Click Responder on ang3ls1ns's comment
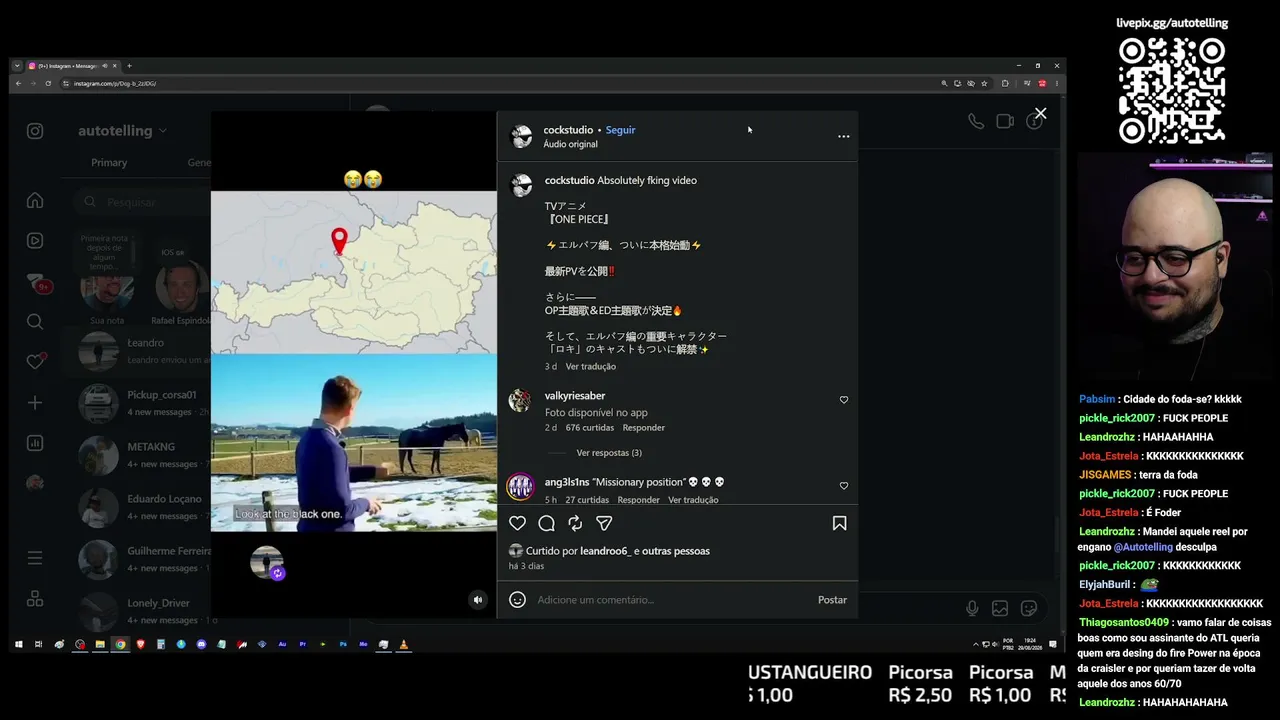 tap(638, 500)
